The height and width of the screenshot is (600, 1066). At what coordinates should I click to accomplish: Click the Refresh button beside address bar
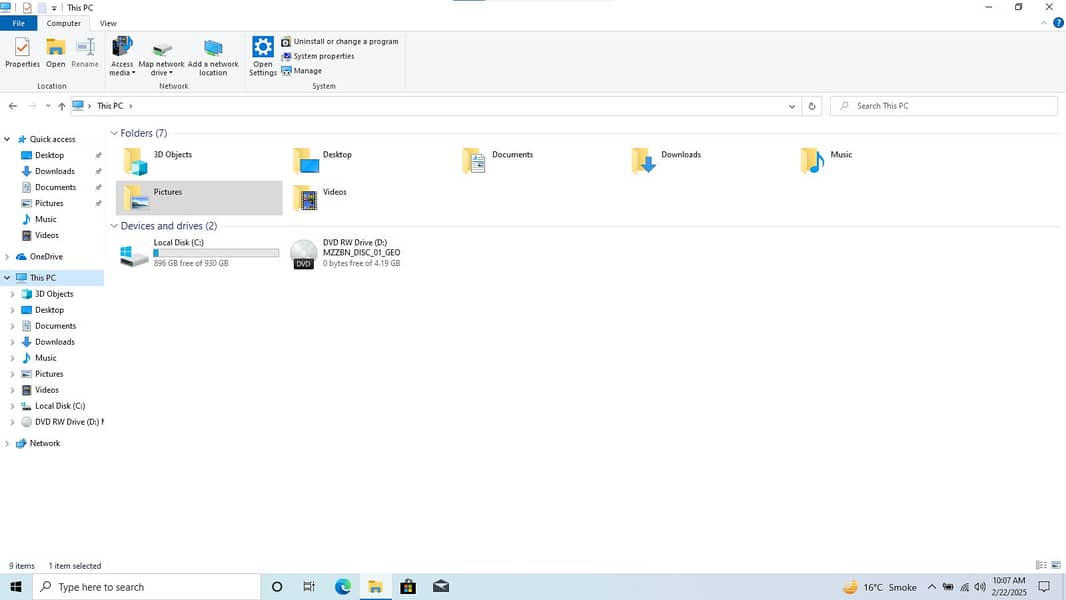click(812, 106)
